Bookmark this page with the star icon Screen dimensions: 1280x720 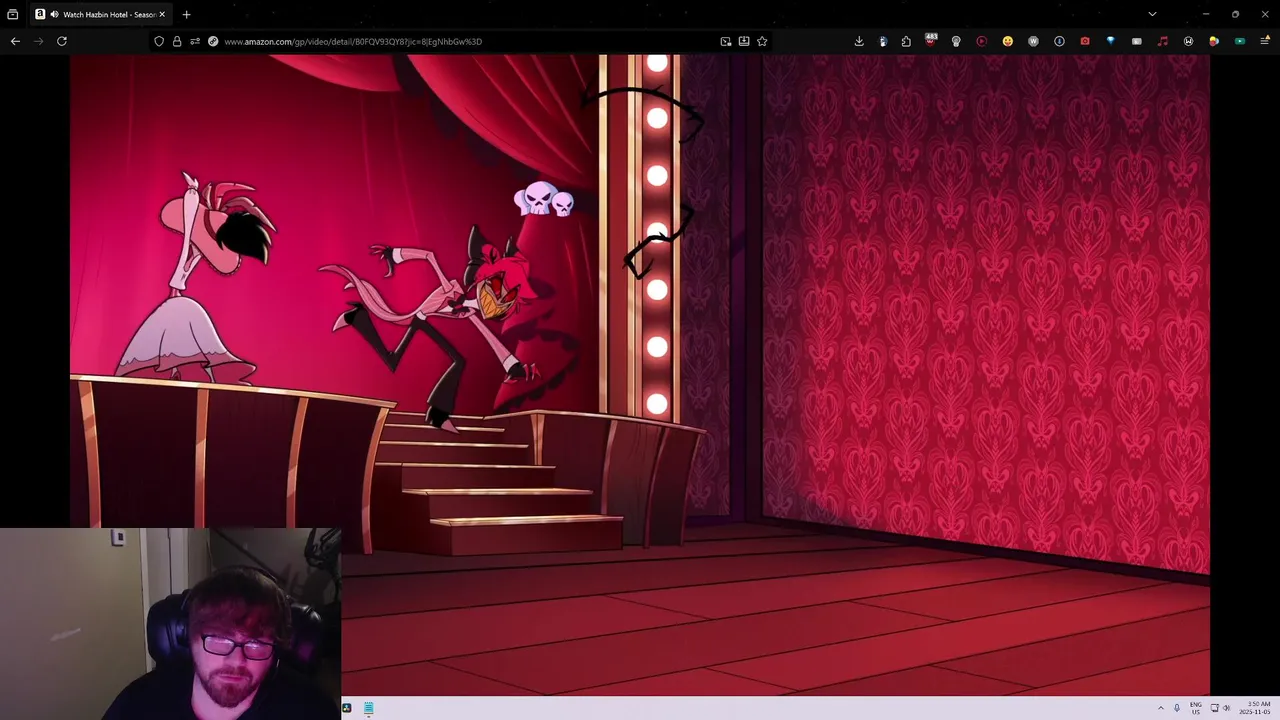pyautogui.click(x=762, y=41)
